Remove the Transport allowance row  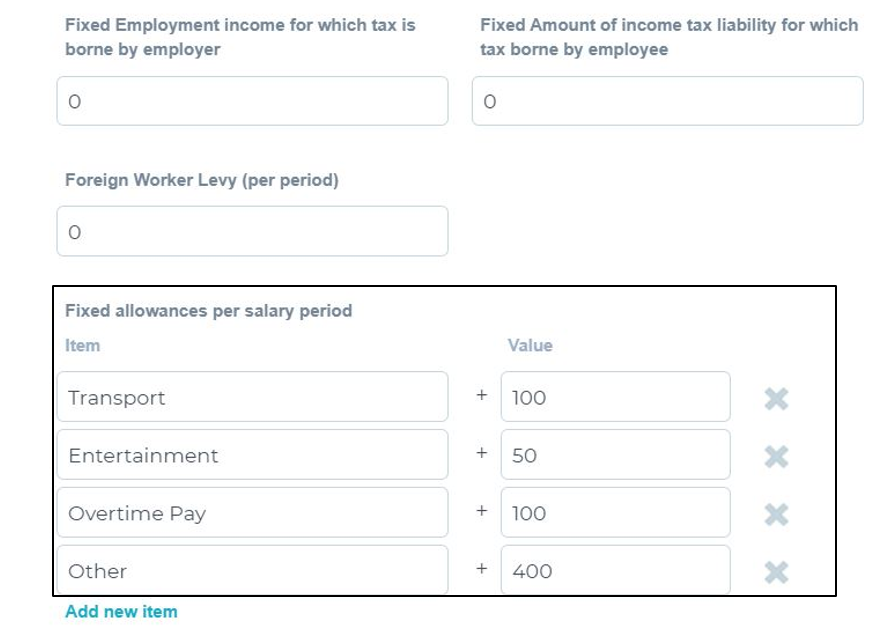click(776, 398)
